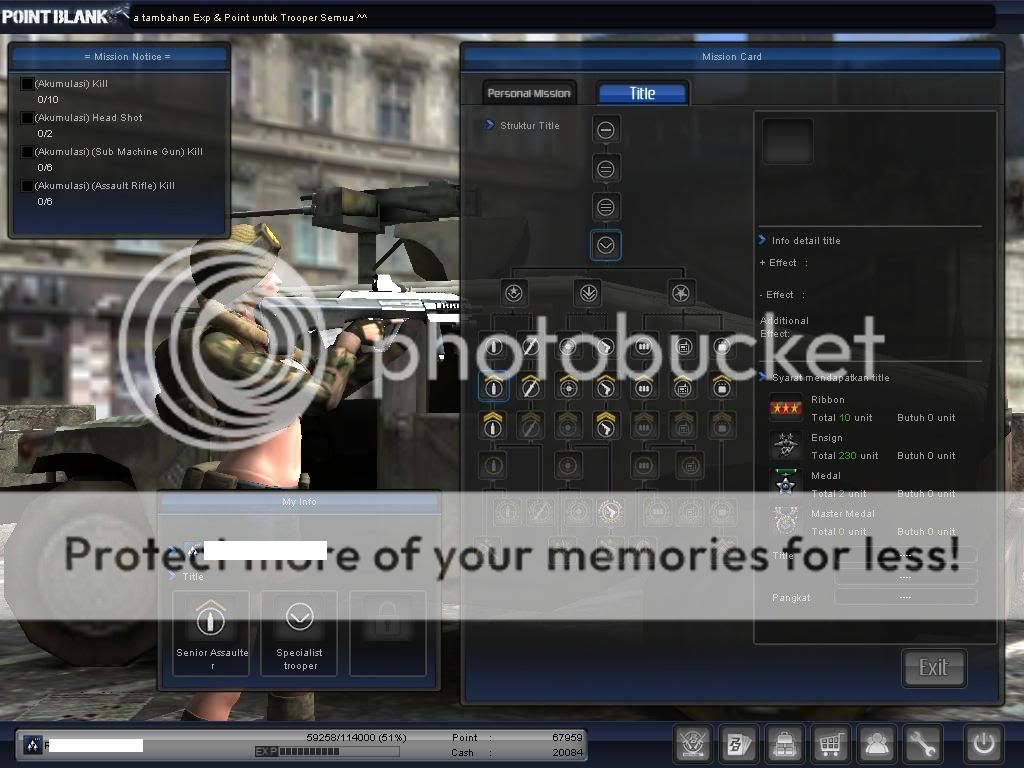Select the Senior Assaulter title slot
This screenshot has width=1024, height=768.
click(211, 633)
